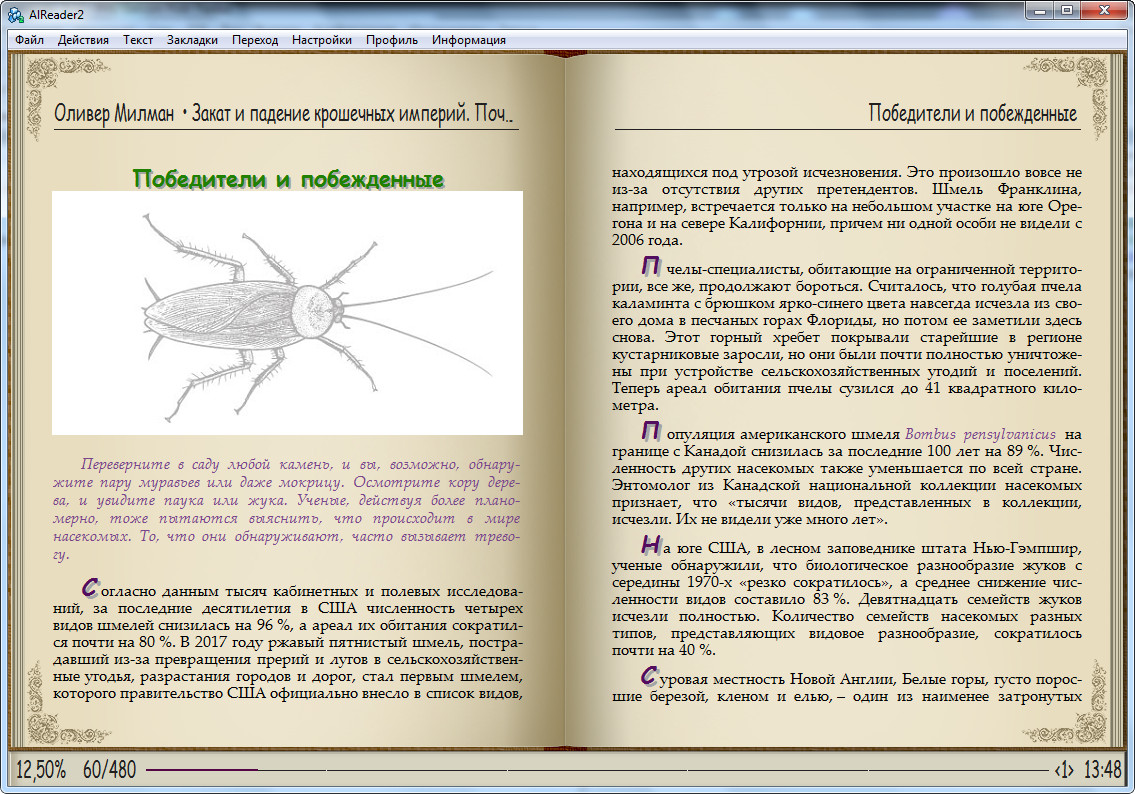Open the Файл menu

tap(29, 40)
